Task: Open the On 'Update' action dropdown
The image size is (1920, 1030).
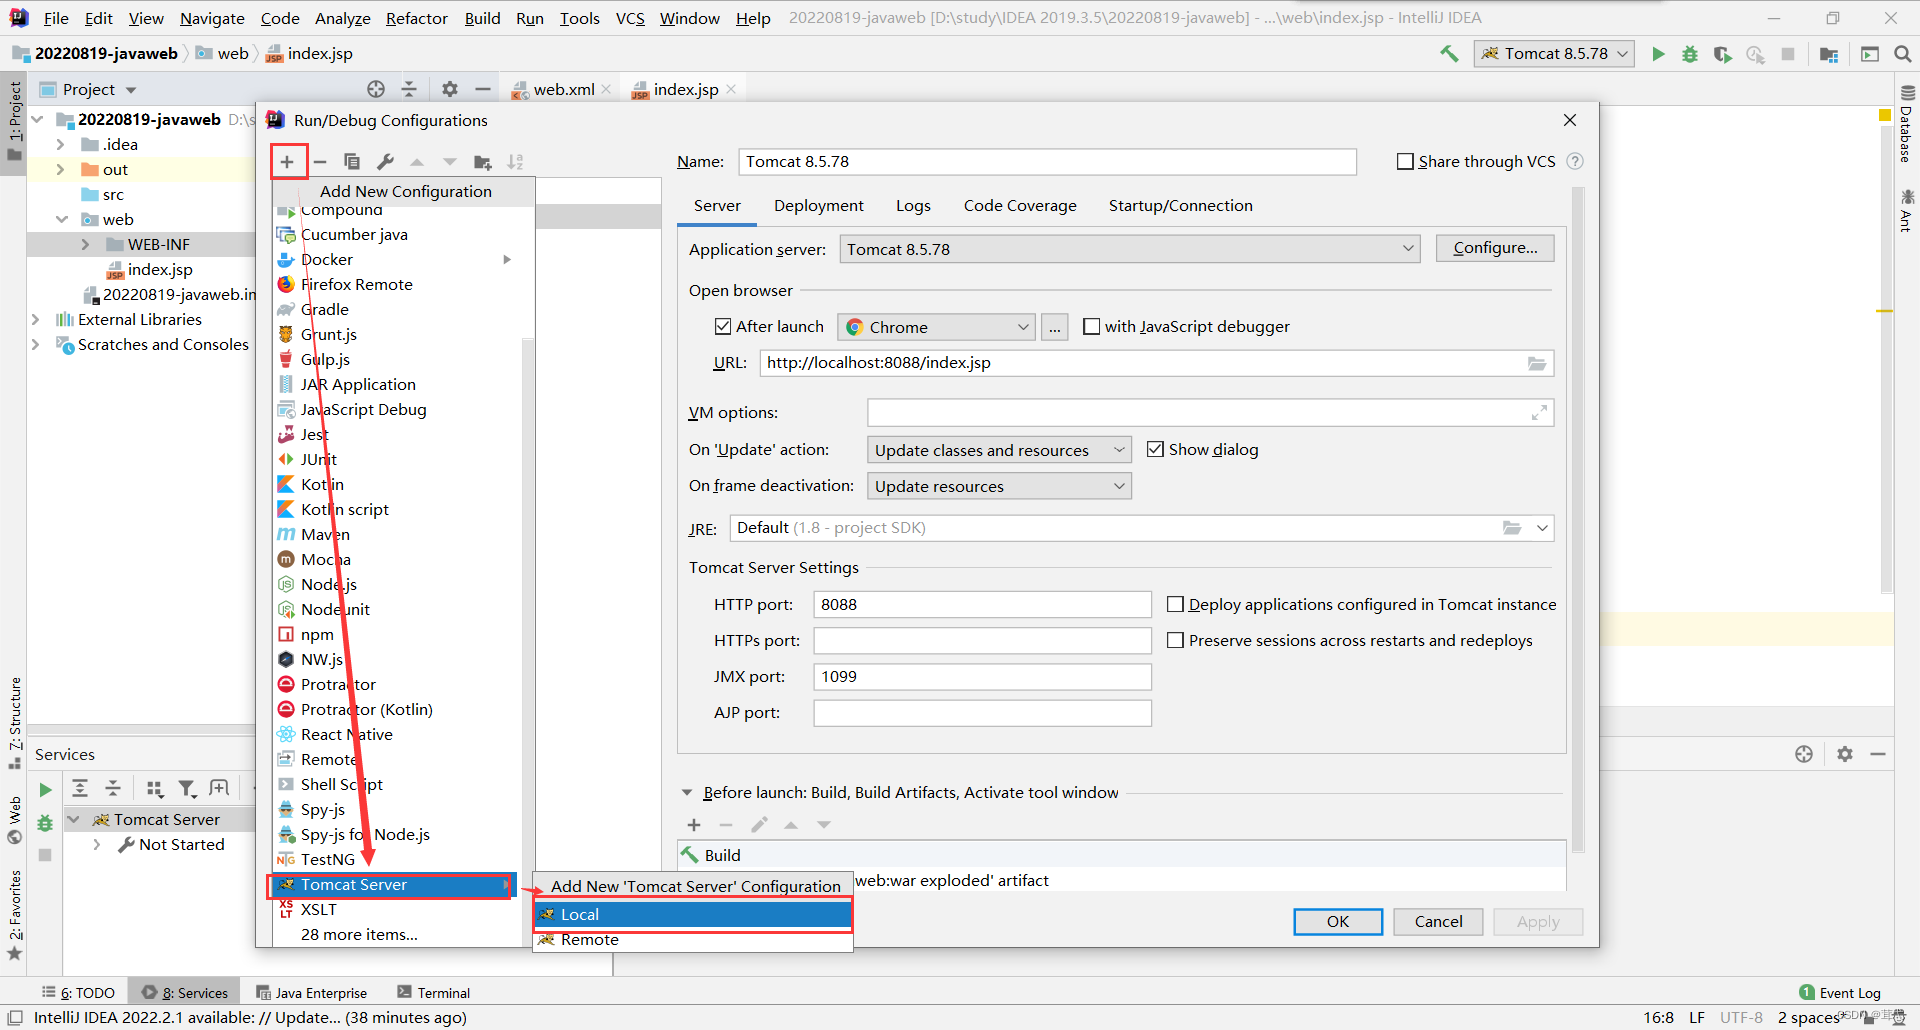Action: [999, 450]
